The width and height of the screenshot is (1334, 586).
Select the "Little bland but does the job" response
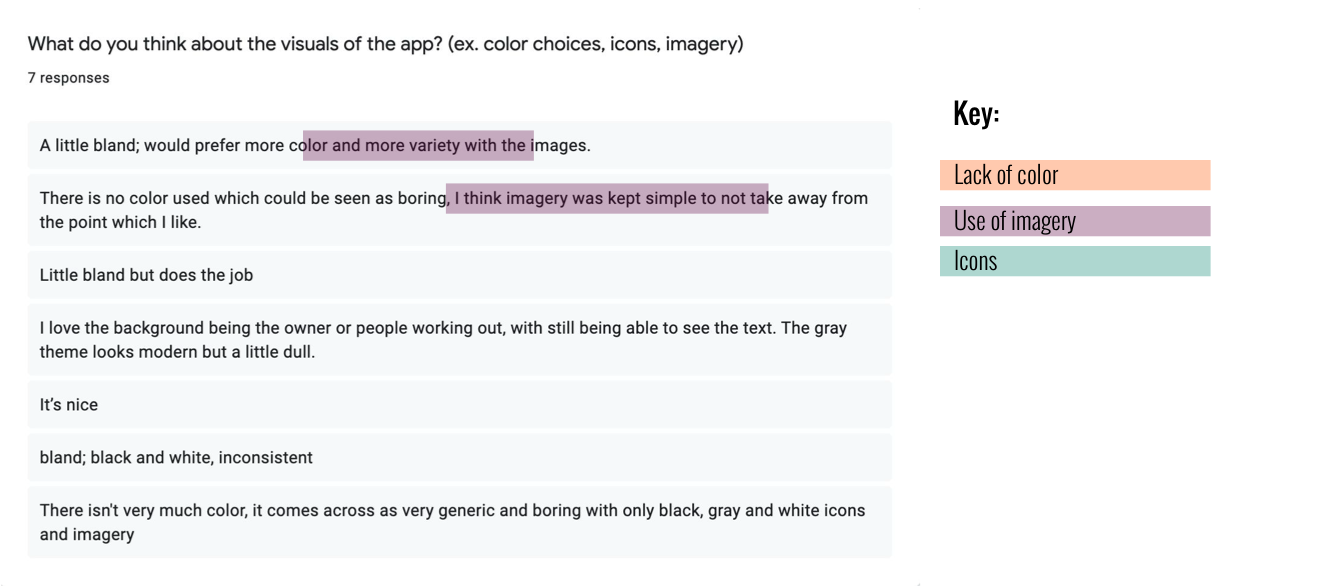[146, 275]
